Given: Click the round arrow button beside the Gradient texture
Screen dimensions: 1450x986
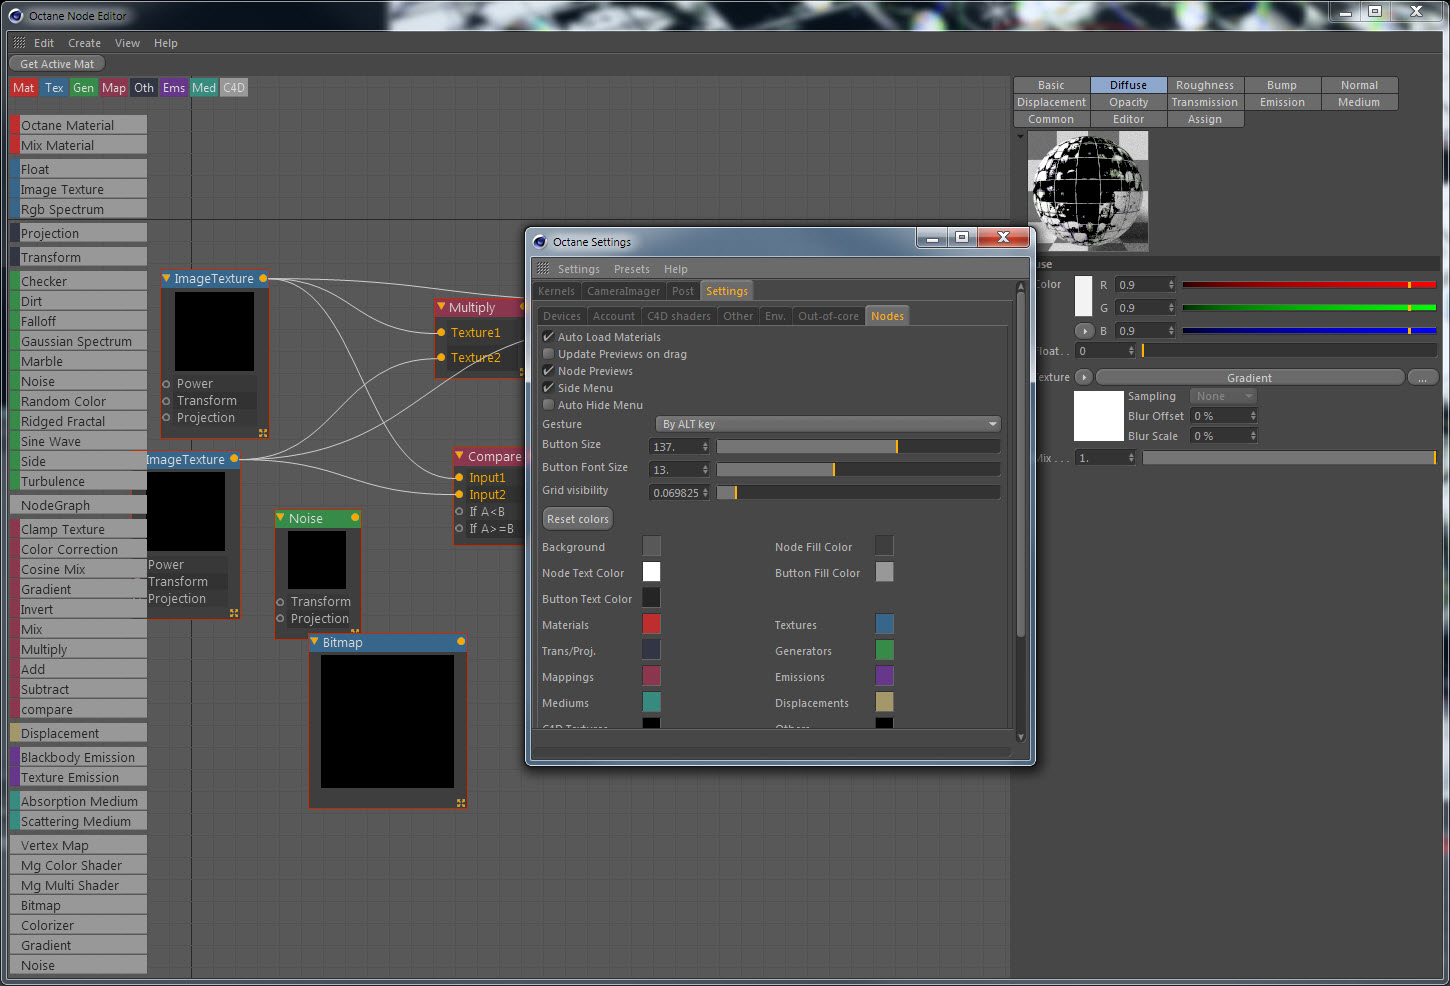Looking at the screenshot, I should (1084, 377).
